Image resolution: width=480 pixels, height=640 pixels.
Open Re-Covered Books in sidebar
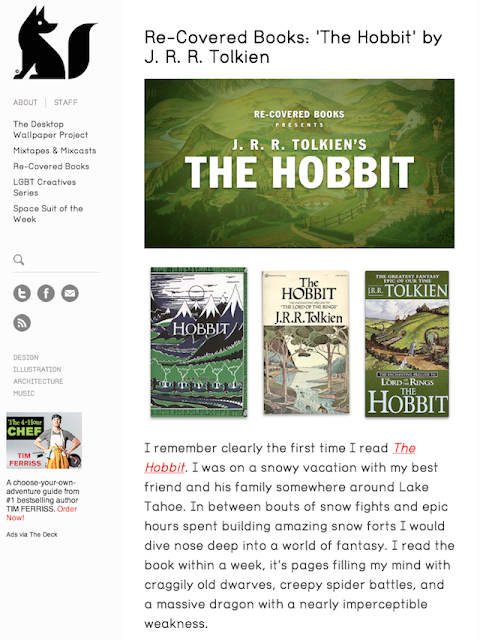(x=51, y=166)
